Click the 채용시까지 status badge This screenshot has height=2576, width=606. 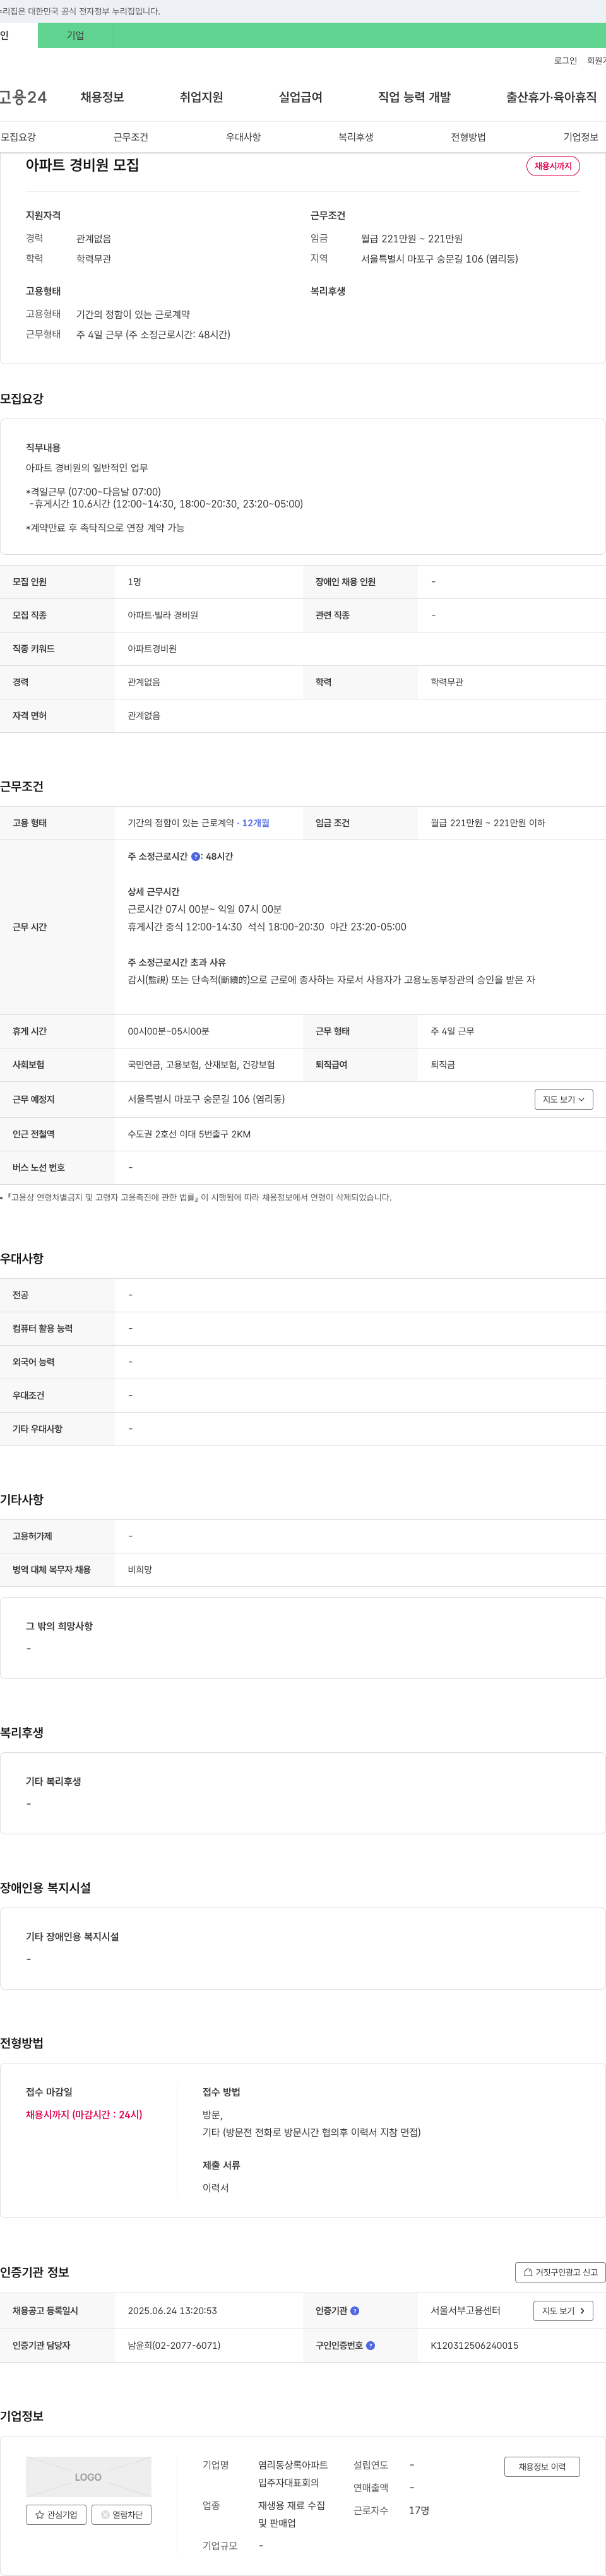(x=553, y=166)
